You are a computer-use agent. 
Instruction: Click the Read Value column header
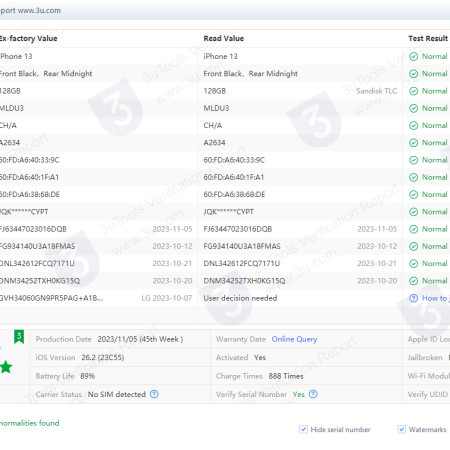click(x=224, y=38)
